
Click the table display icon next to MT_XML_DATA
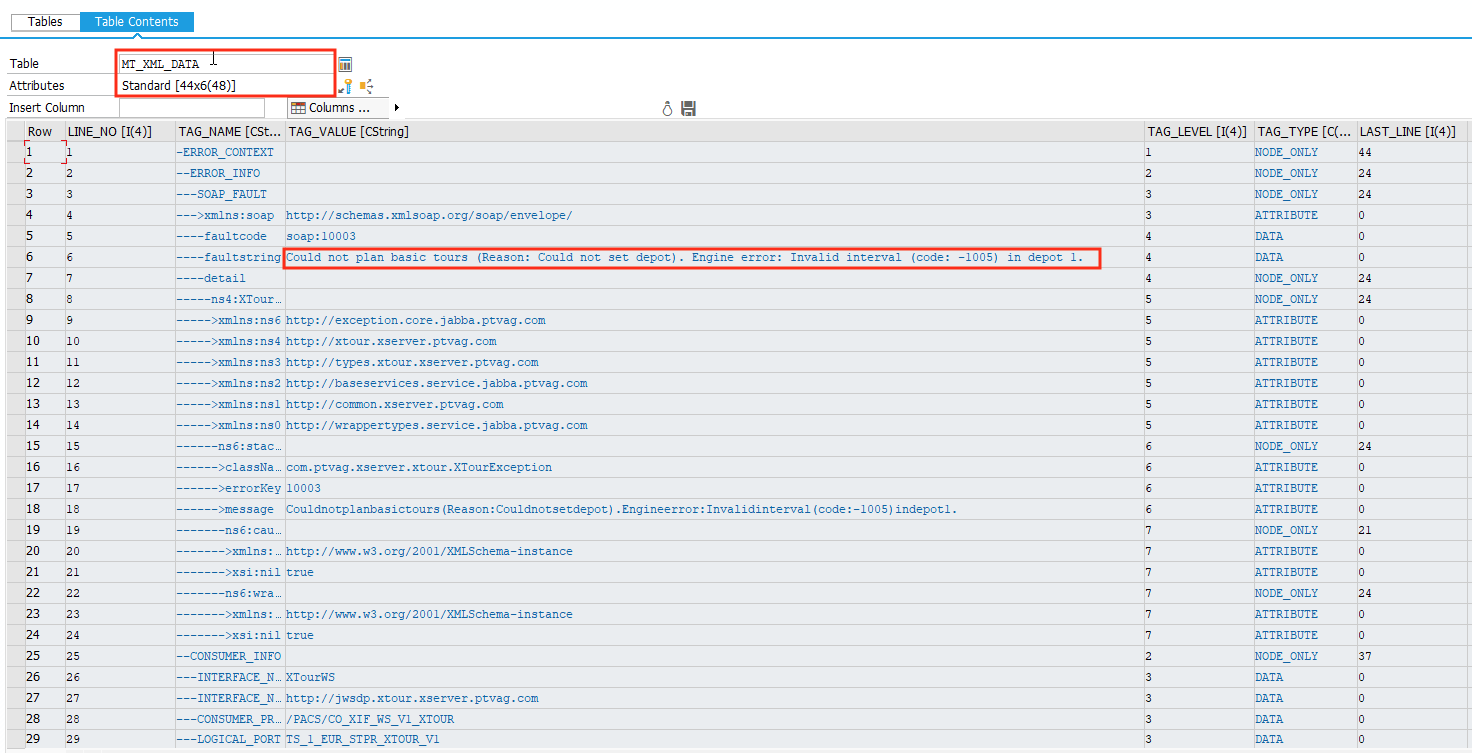(x=345, y=64)
